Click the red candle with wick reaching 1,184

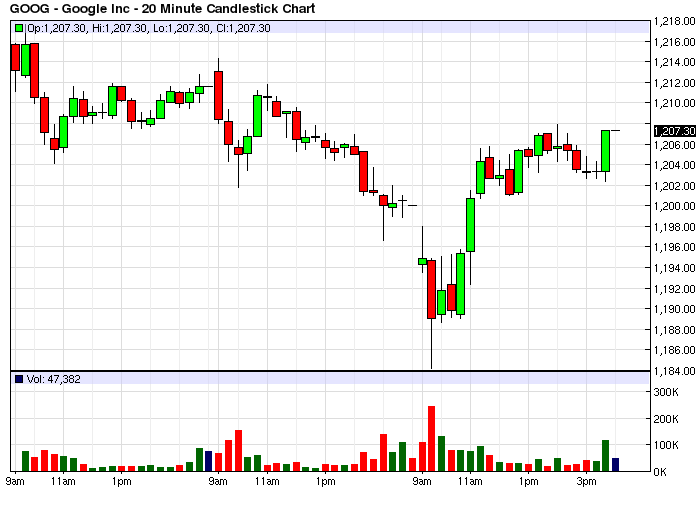coord(431,289)
